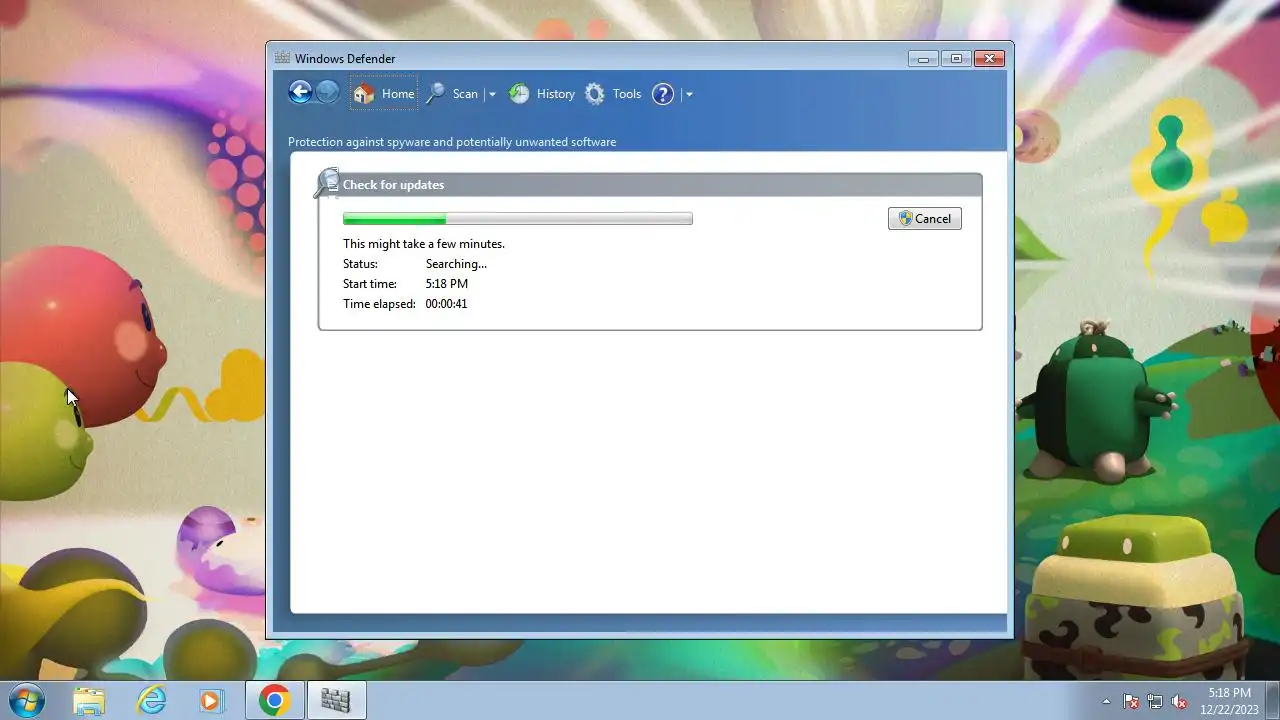
Task: Cancel the update check
Action: coord(925,219)
